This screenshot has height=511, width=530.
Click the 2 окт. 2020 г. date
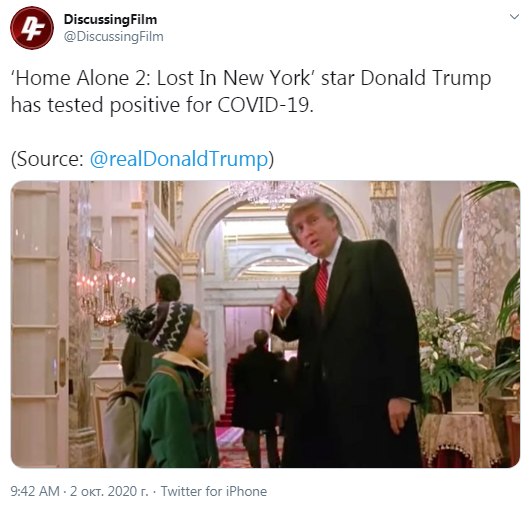pyautogui.click(x=109, y=491)
